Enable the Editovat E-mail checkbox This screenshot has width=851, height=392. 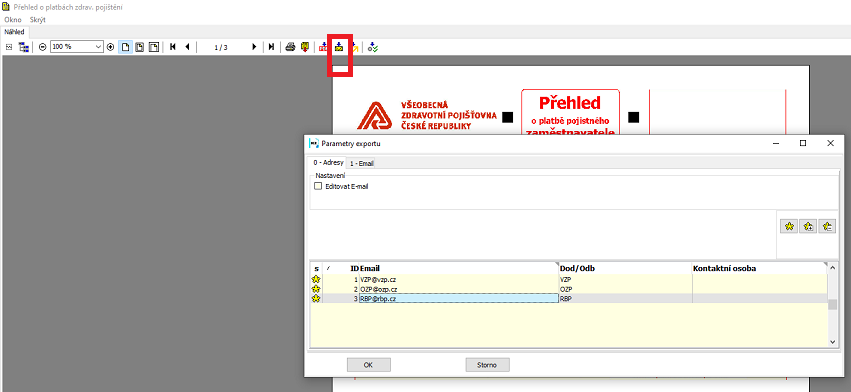point(318,186)
